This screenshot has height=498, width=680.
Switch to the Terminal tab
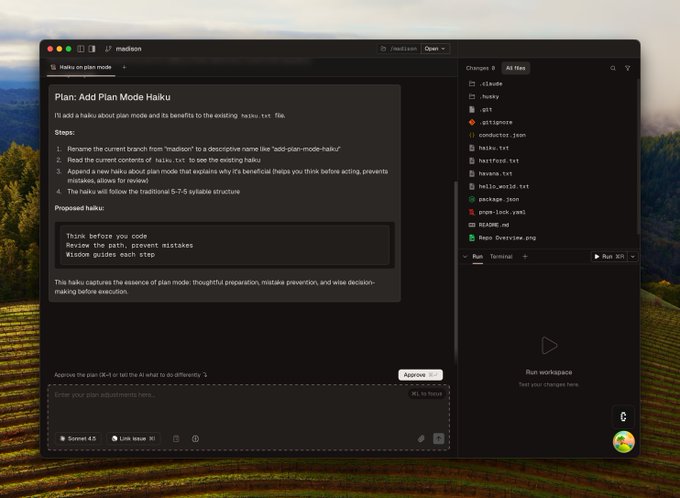tap(501, 257)
